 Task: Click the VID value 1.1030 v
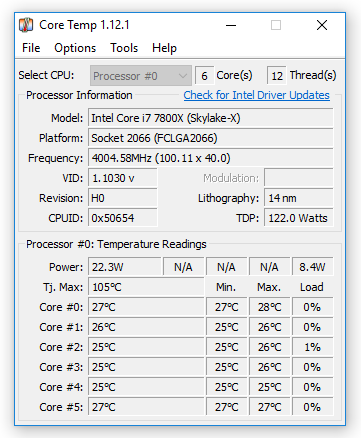123,178
